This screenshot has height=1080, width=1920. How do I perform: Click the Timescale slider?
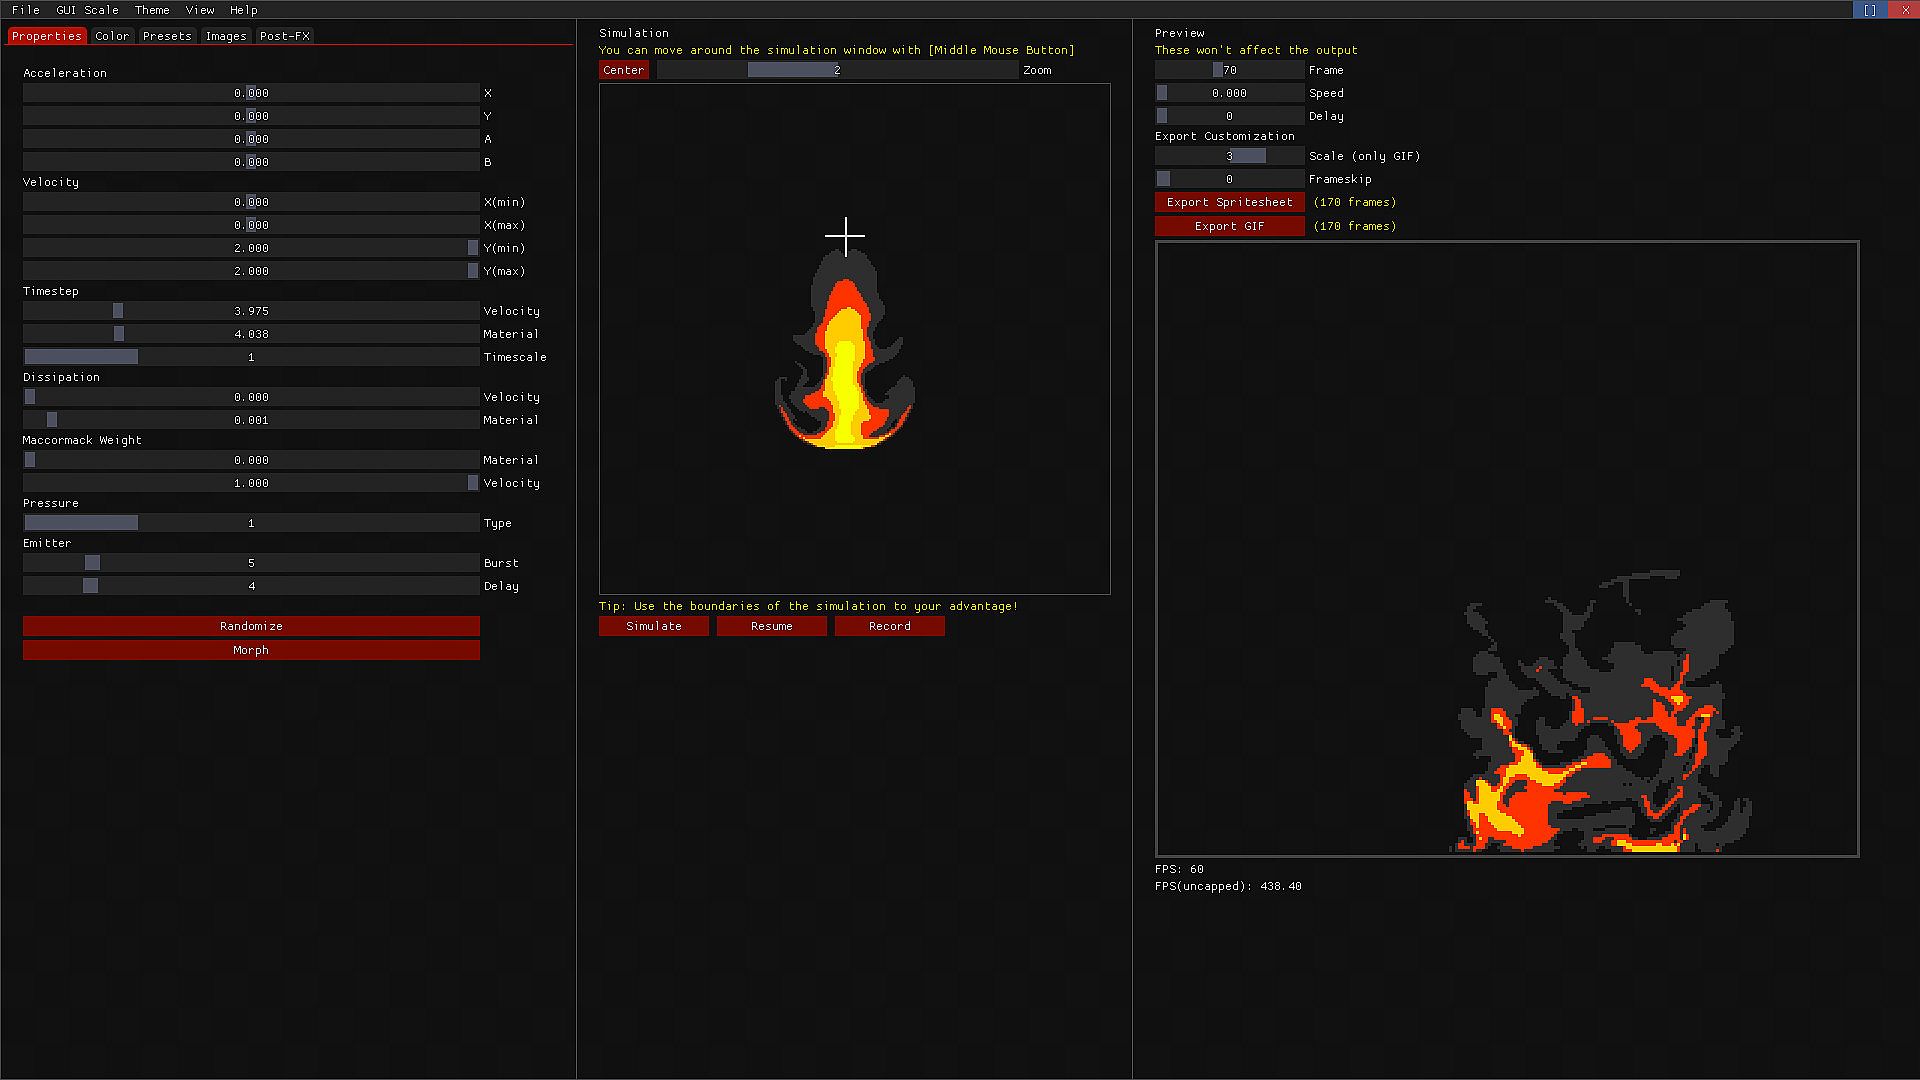tap(251, 357)
